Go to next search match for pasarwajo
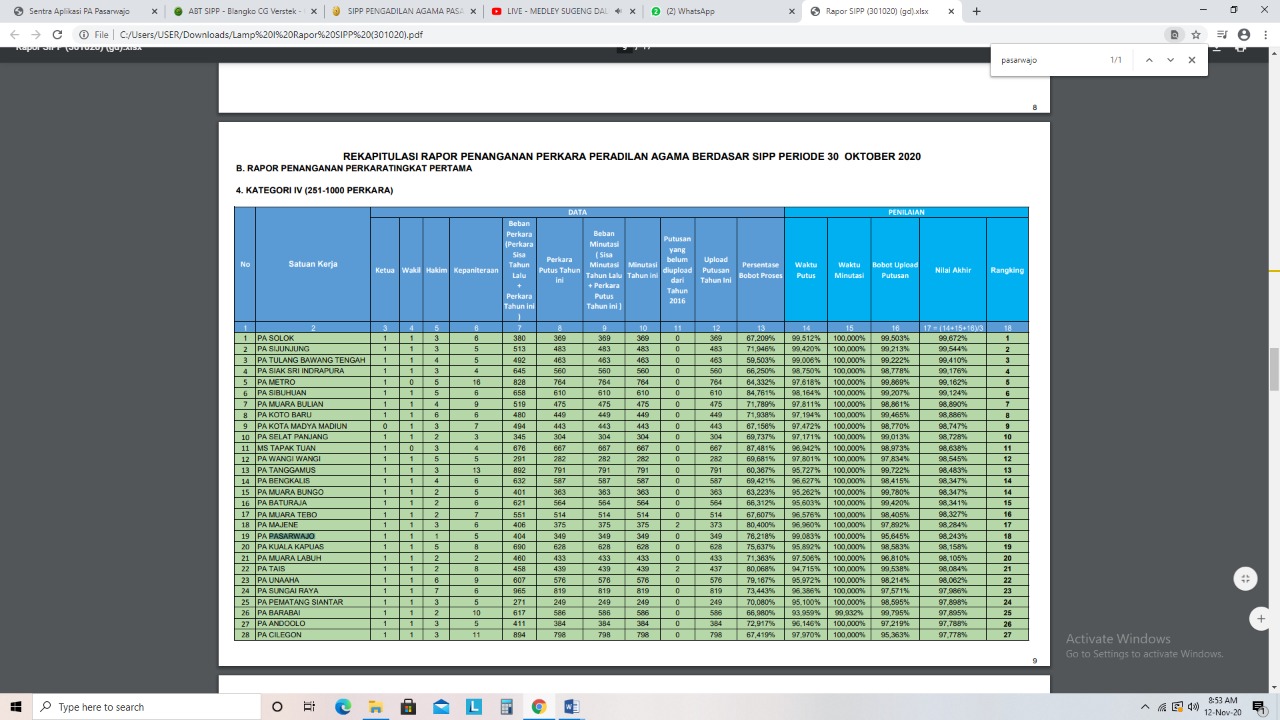 pos(1170,60)
